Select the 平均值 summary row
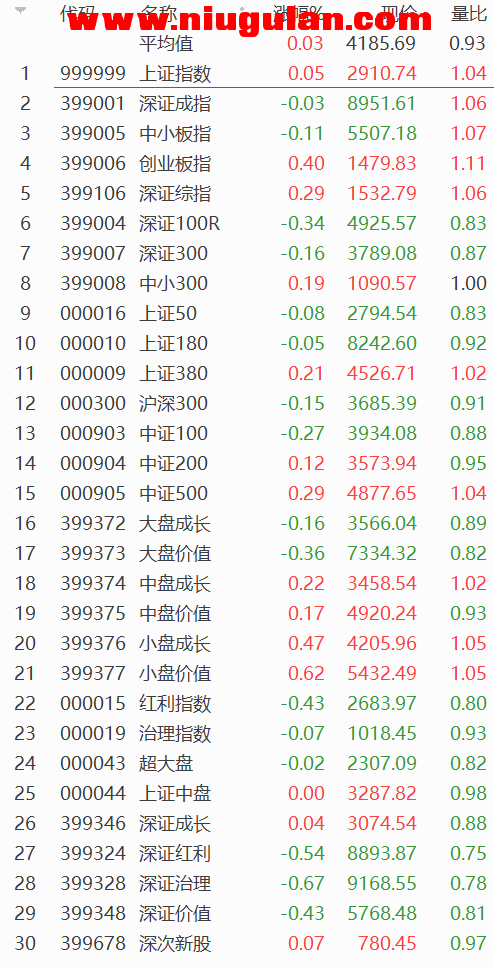This screenshot has height=967, width=494. pyautogui.click(x=247, y=44)
